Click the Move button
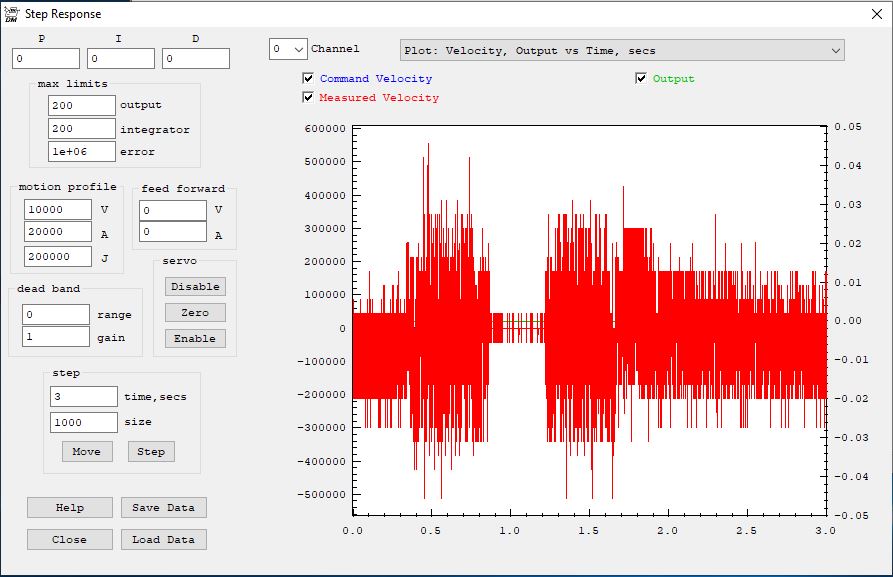The width and height of the screenshot is (893, 577). tap(87, 451)
